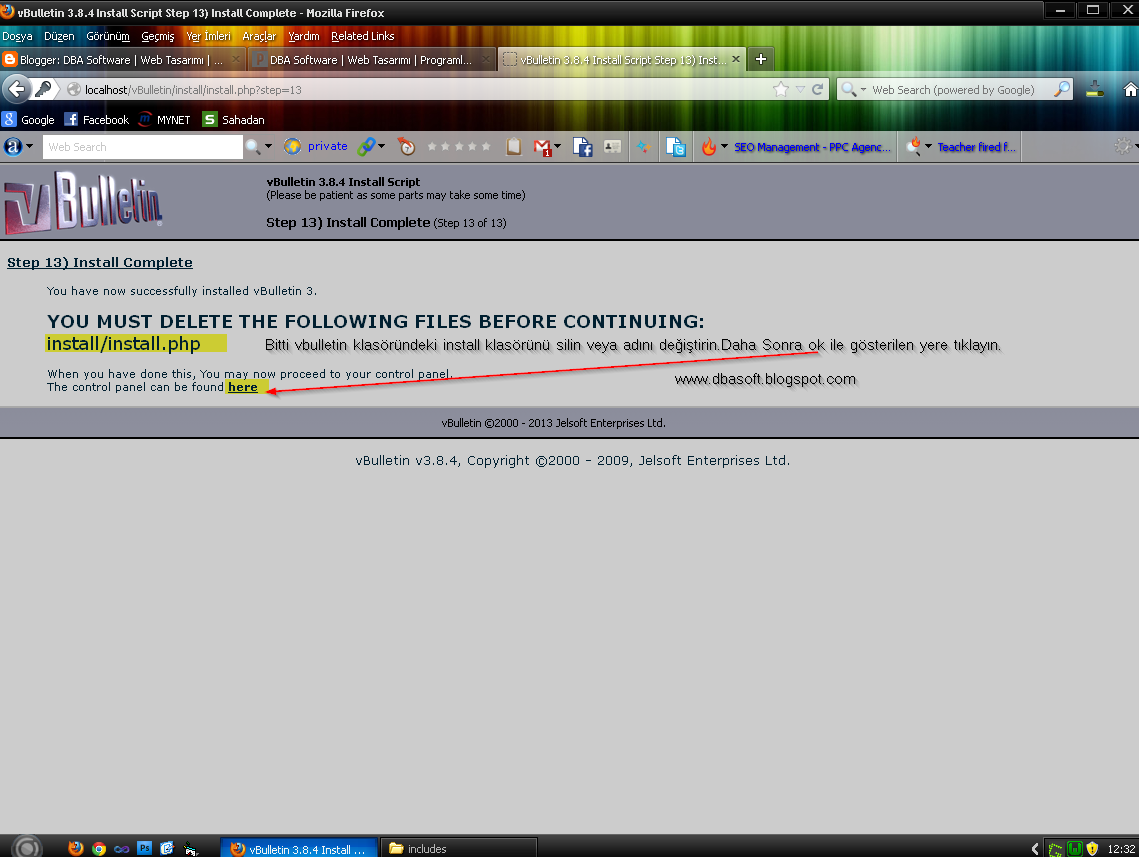This screenshot has width=1139, height=857.
Task: Open the search engine selector dropdown
Action: tap(853, 89)
